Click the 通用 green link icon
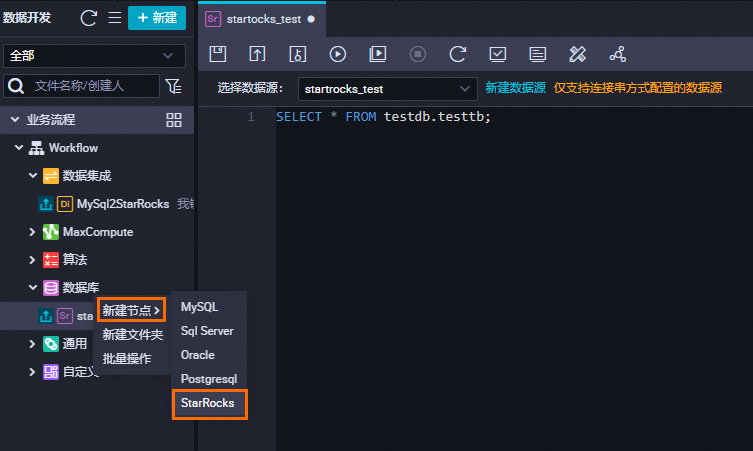The image size is (753, 451). point(50,344)
